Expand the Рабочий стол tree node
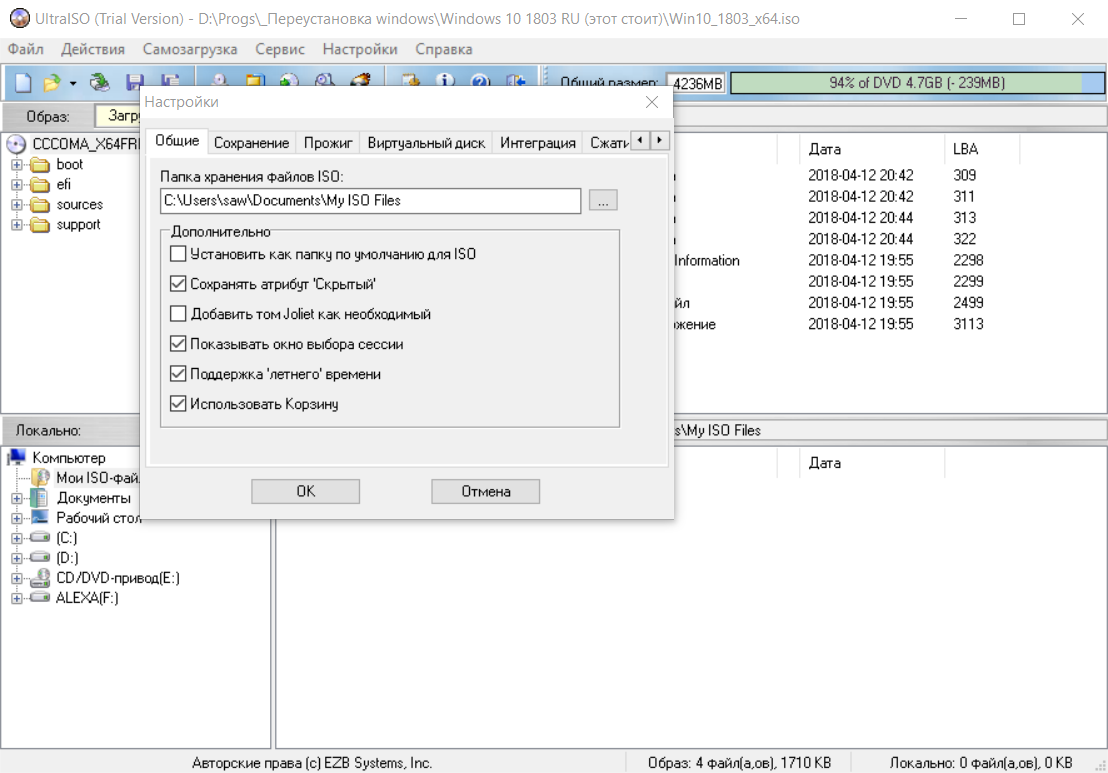Screen dimensions: 1108x773 coord(17,518)
